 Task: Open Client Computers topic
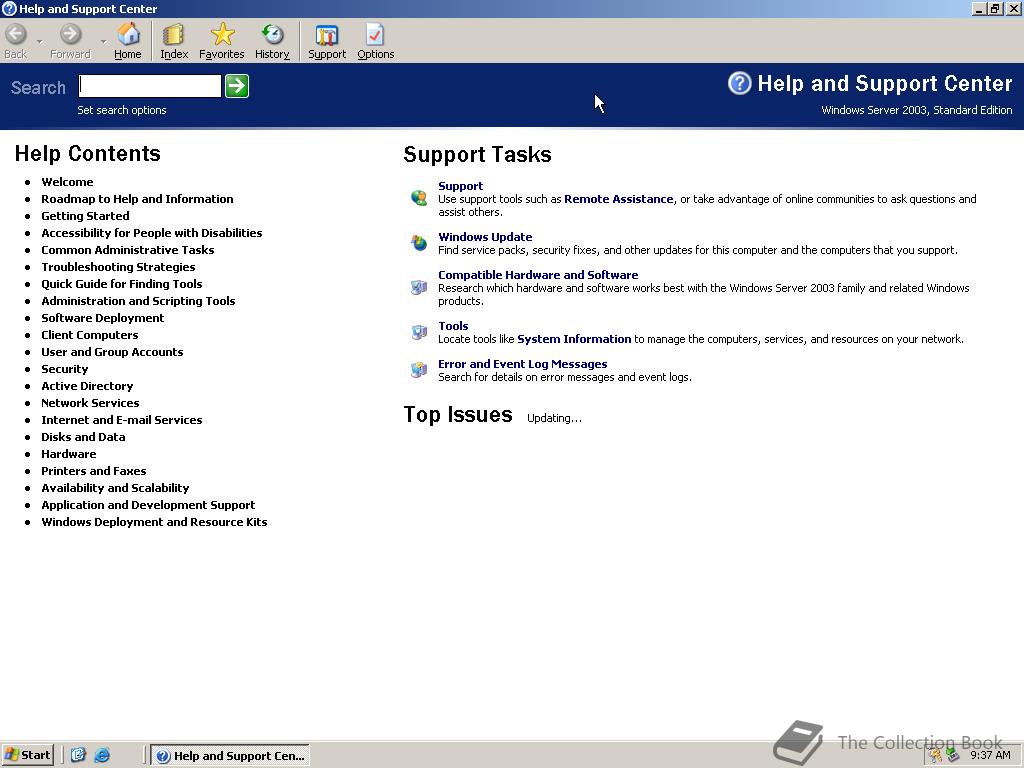[x=89, y=334]
